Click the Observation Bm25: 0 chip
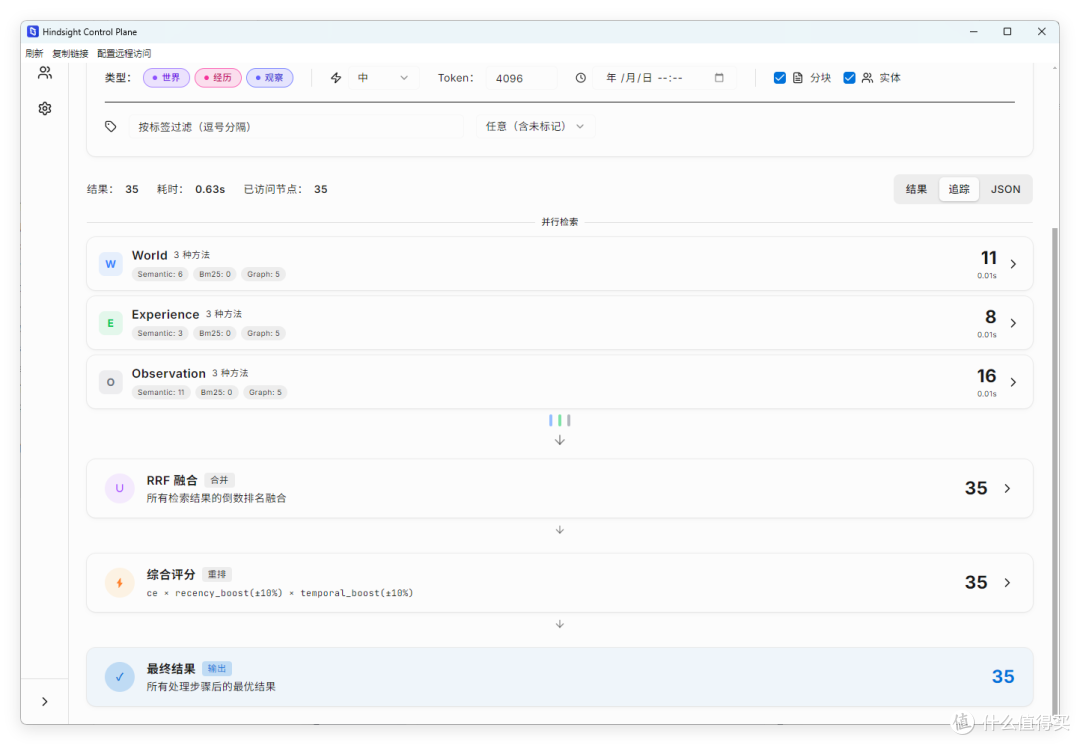 216,392
